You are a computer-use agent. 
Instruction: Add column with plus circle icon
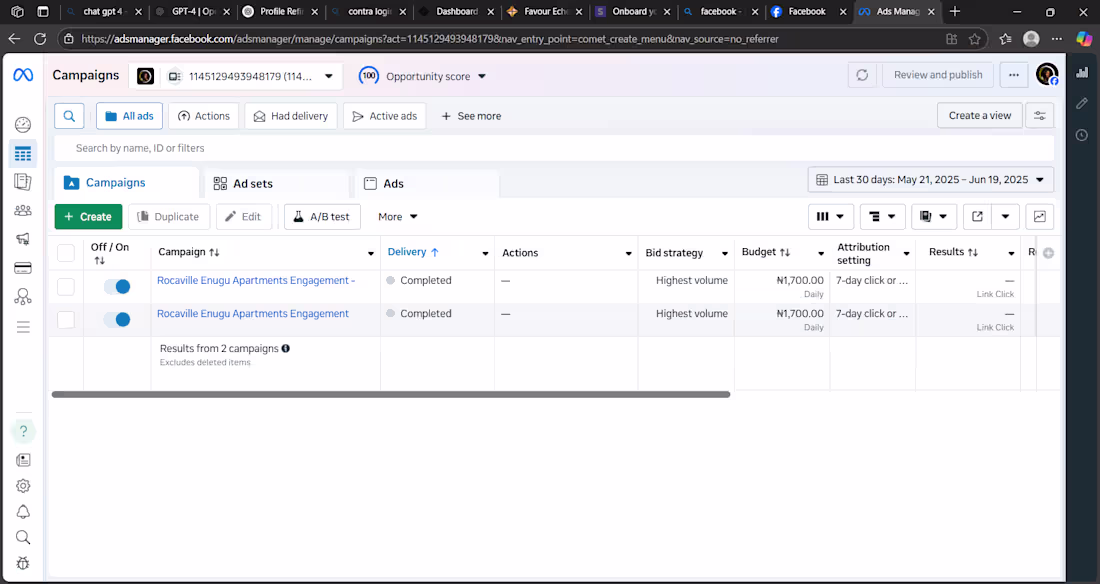1048,253
